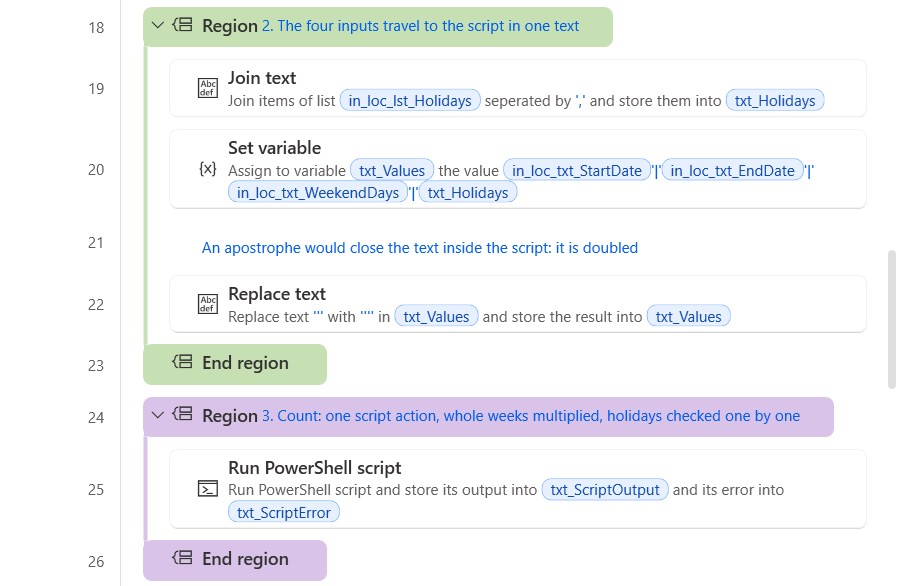Click variable txt_Holidays in Join text action
This screenshot has width=897, height=586.
775,101
